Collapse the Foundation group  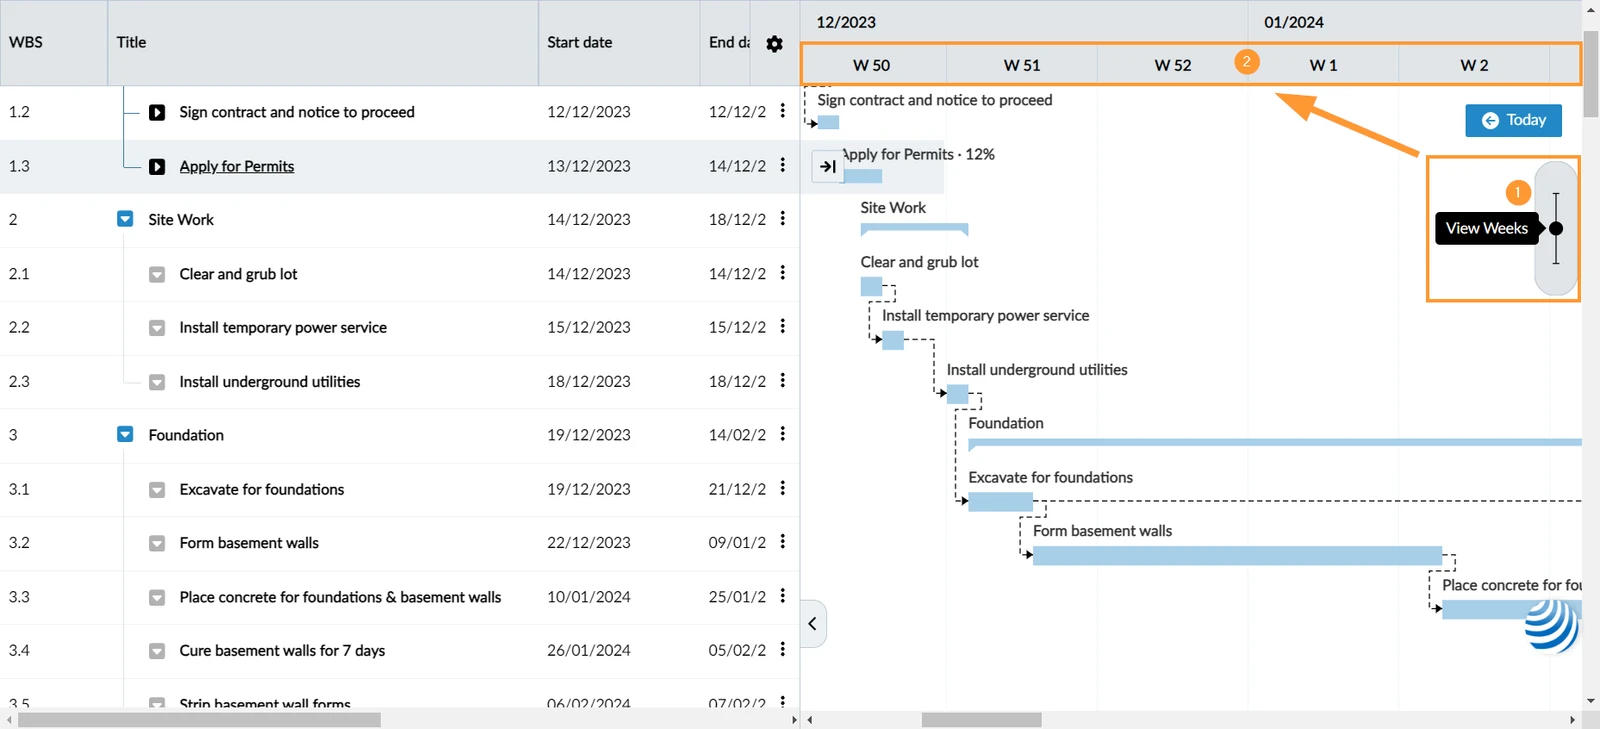(x=125, y=434)
